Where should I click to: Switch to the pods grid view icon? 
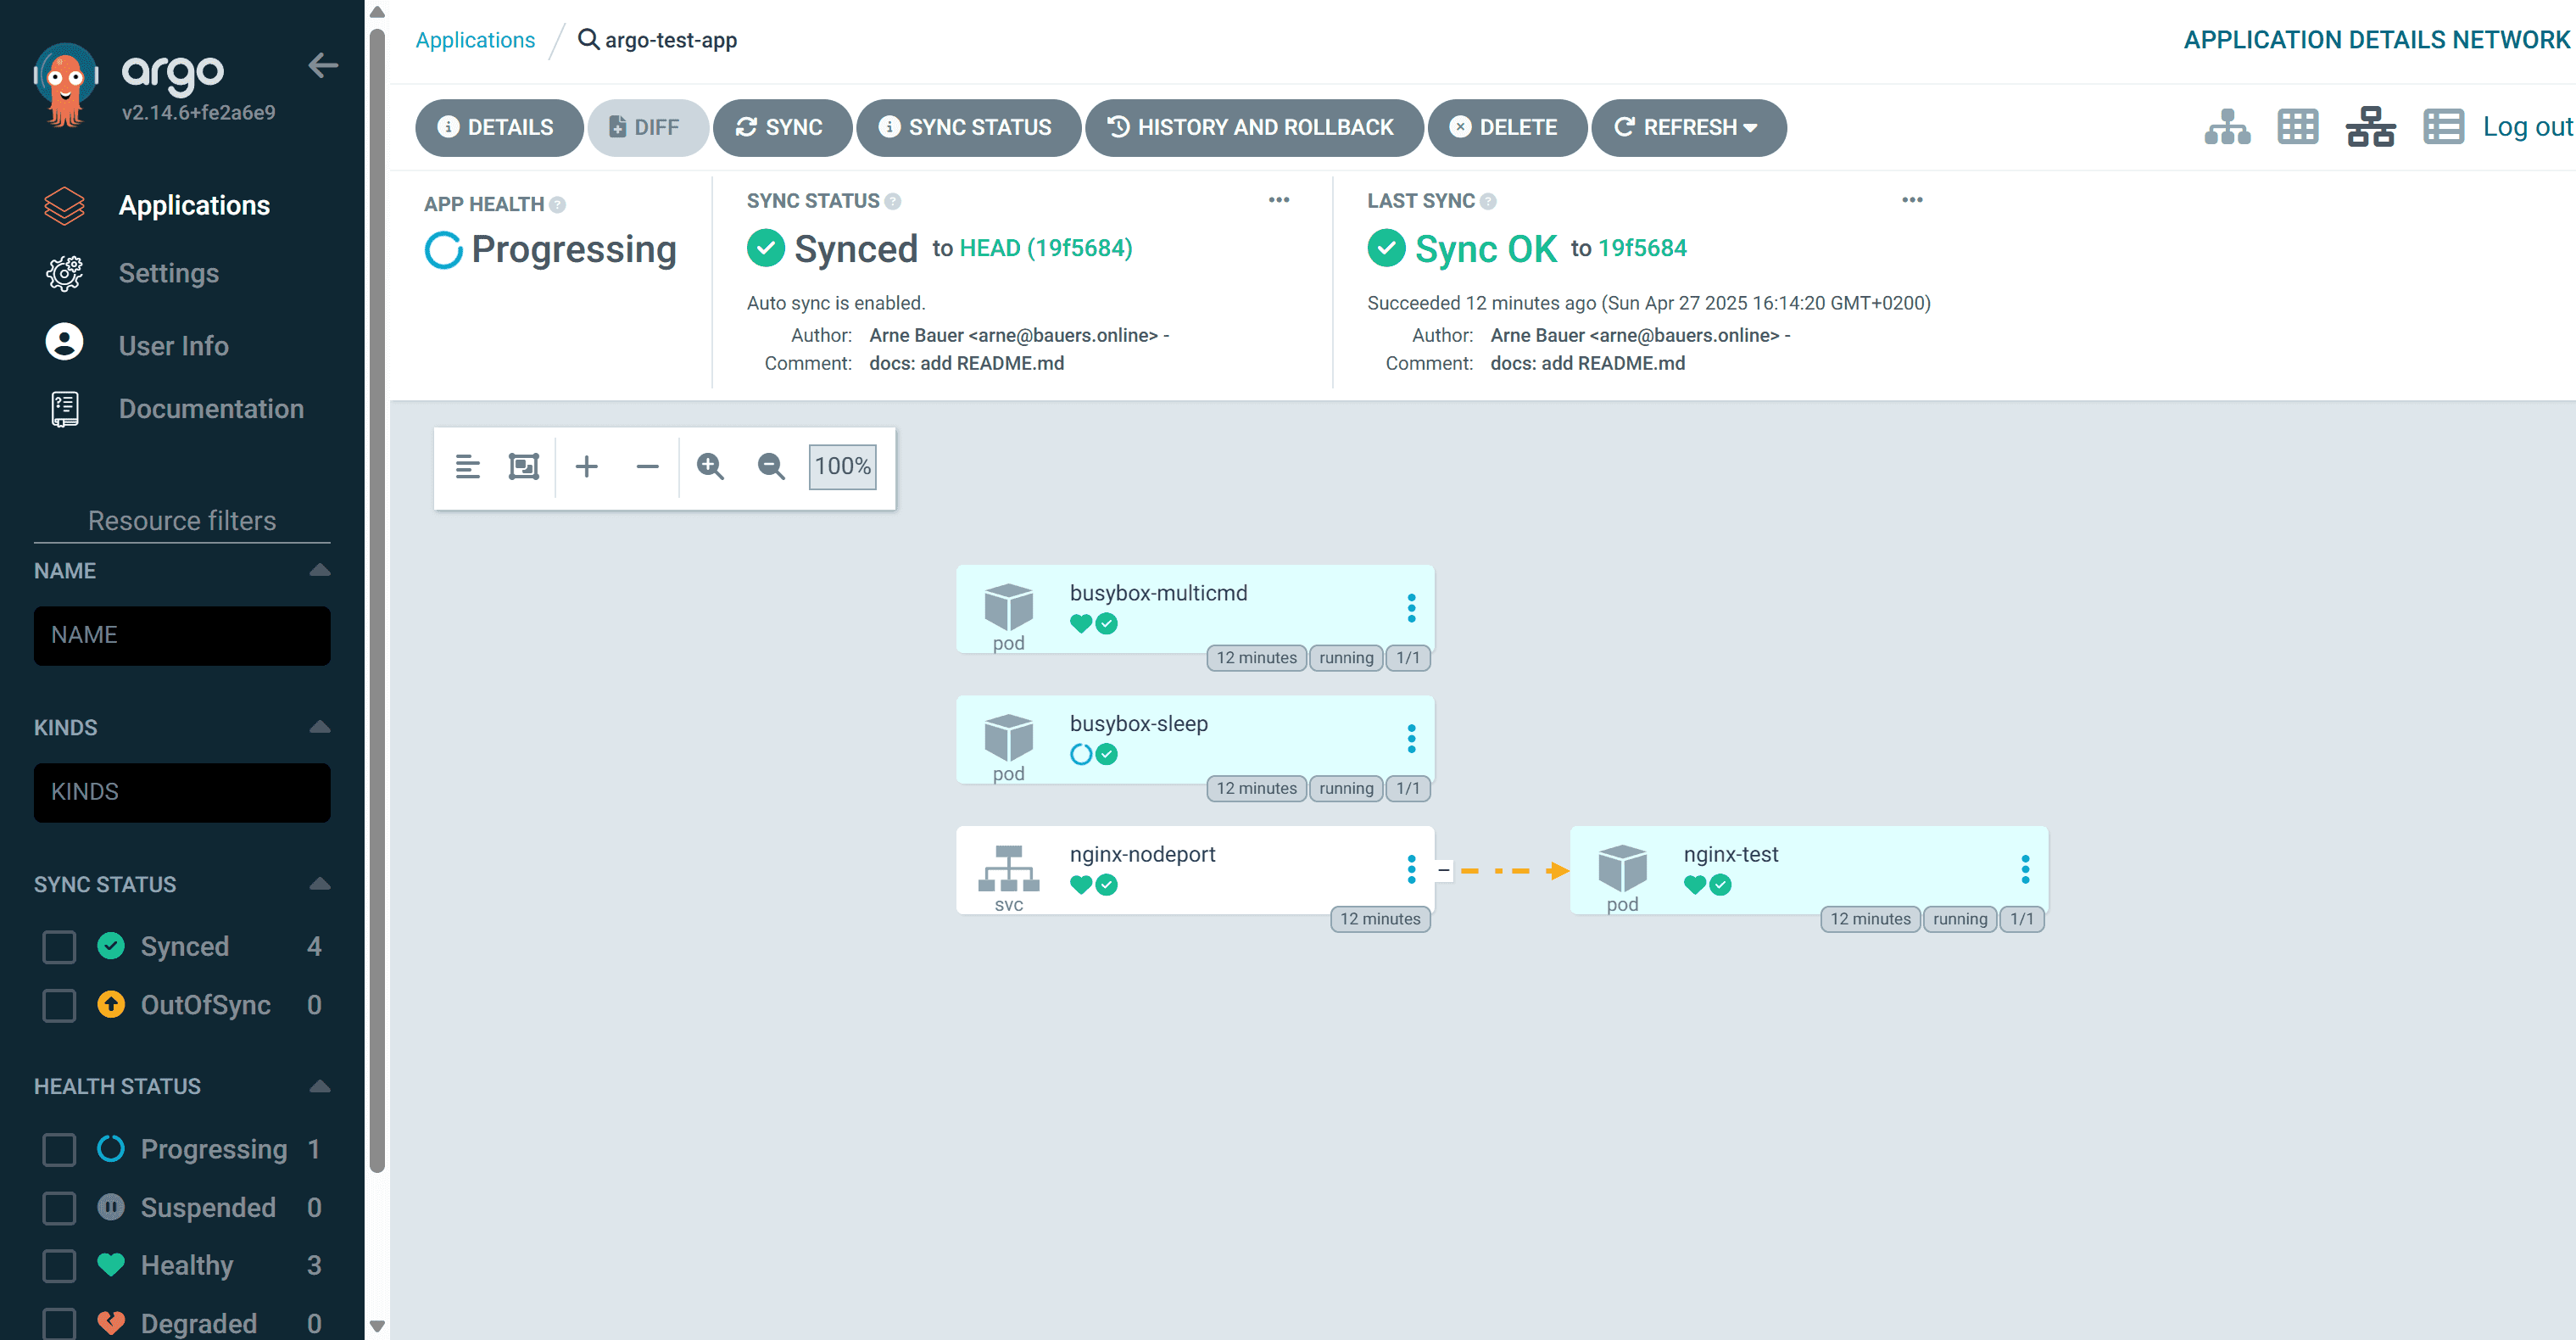coord(2298,127)
